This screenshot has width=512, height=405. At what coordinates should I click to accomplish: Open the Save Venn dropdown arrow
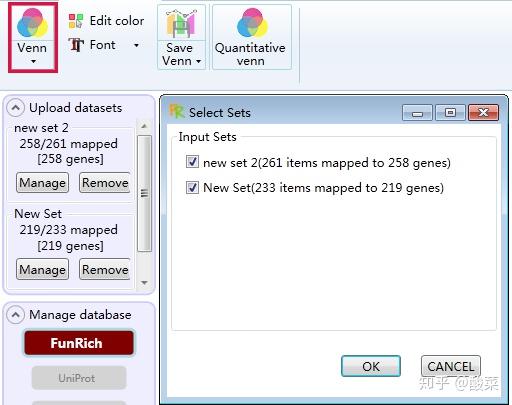[x=198, y=61]
